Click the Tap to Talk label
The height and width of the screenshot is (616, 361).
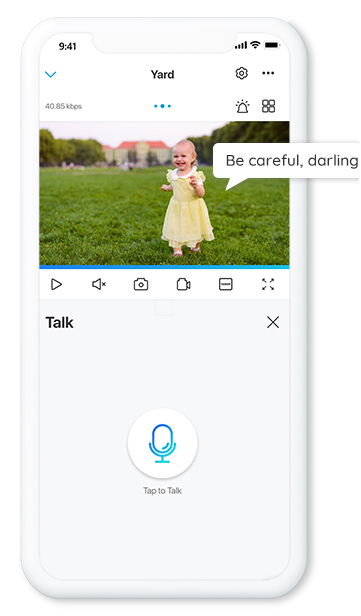pos(163,491)
